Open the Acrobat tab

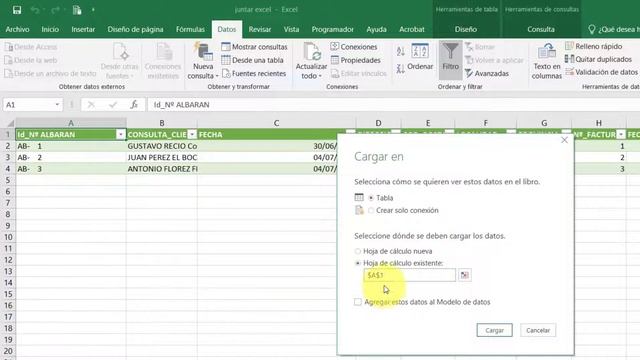point(411,29)
